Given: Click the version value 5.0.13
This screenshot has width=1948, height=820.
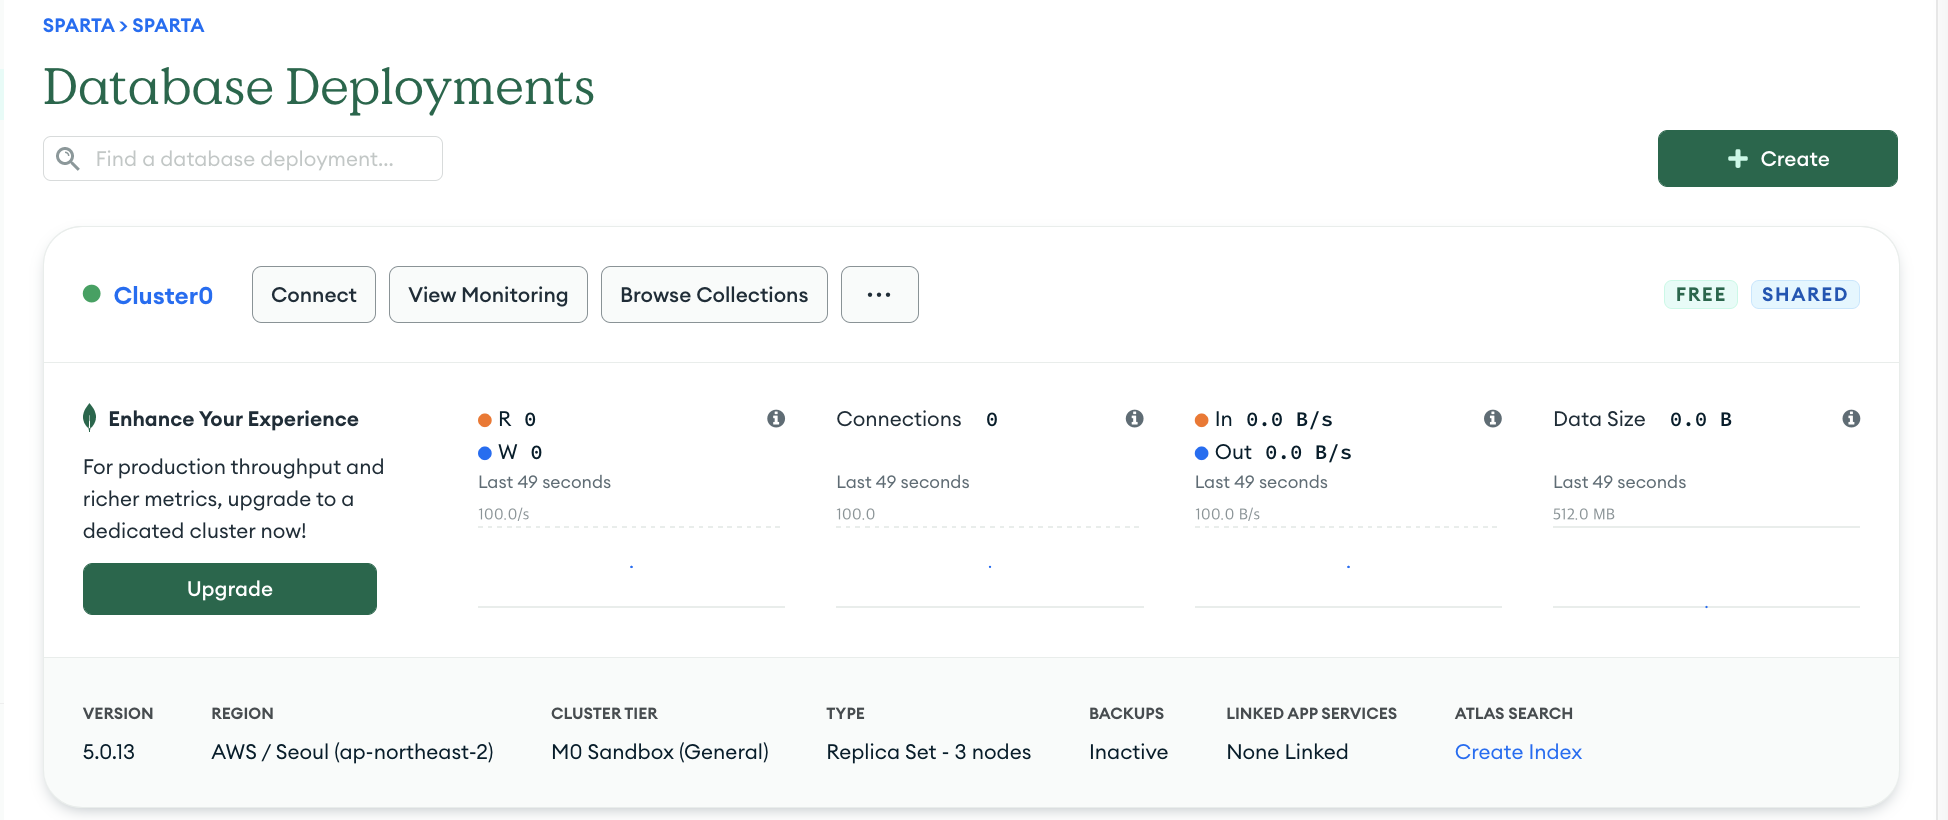Looking at the screenshot, I should tap(109, 752).
